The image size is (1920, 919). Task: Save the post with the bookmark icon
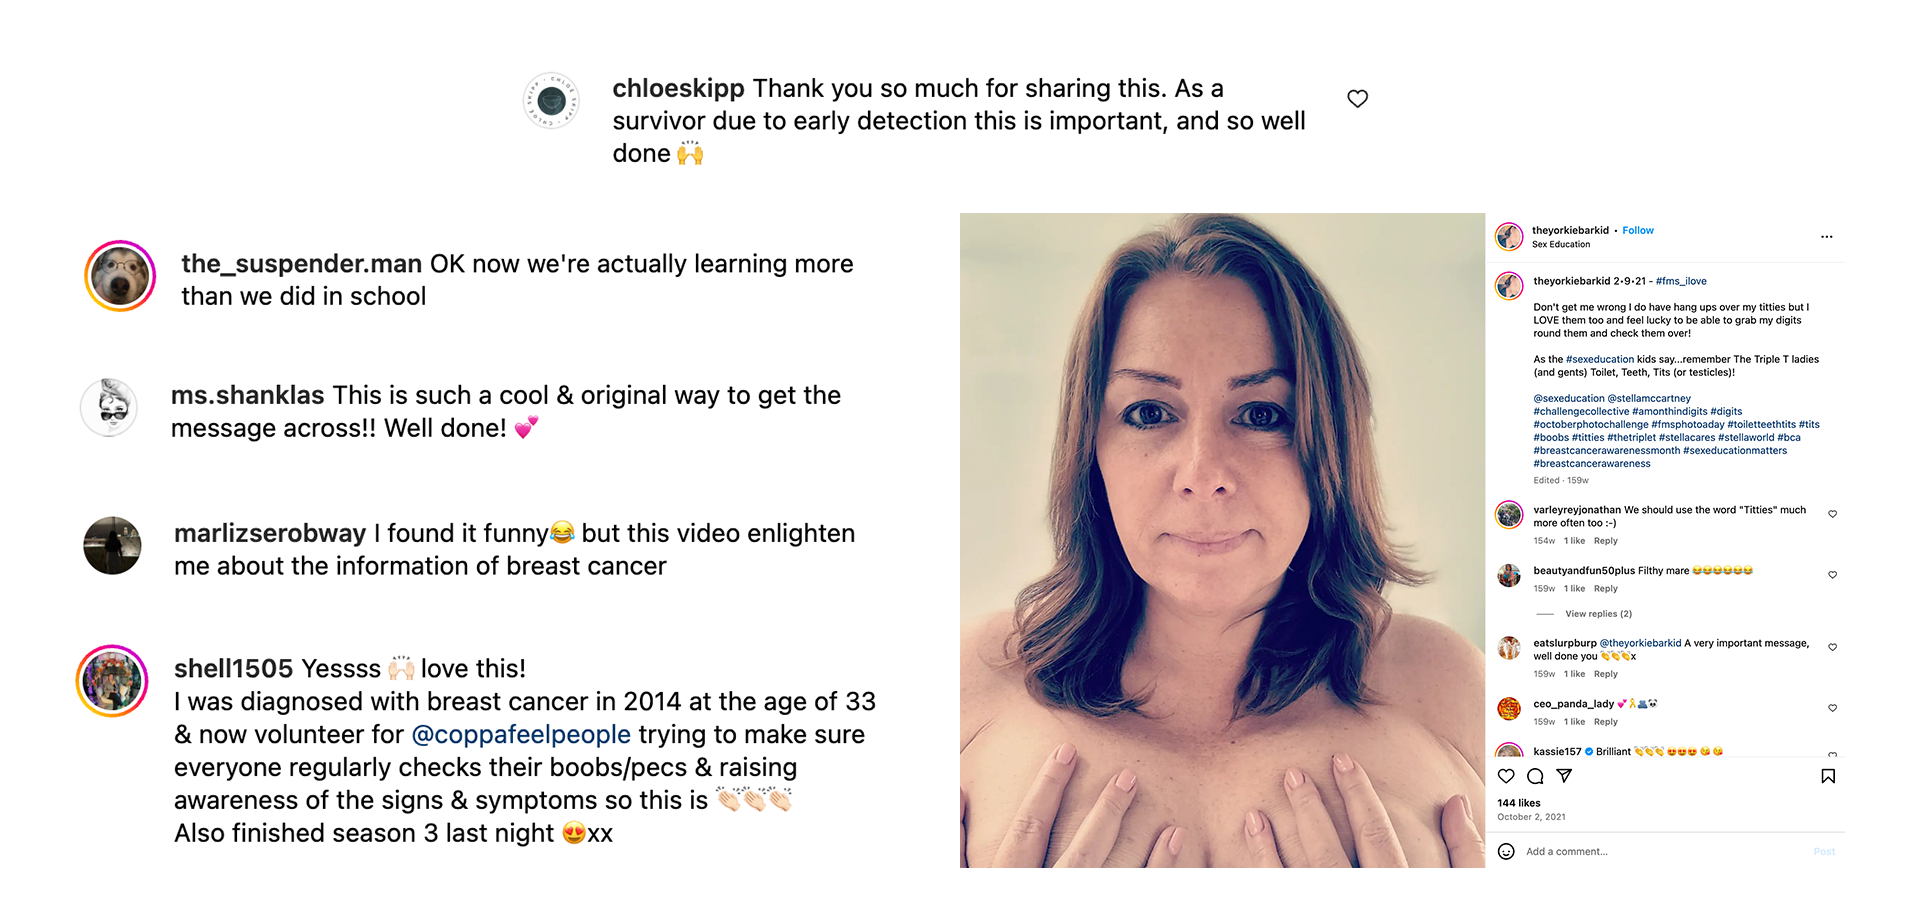[1828, 776]
